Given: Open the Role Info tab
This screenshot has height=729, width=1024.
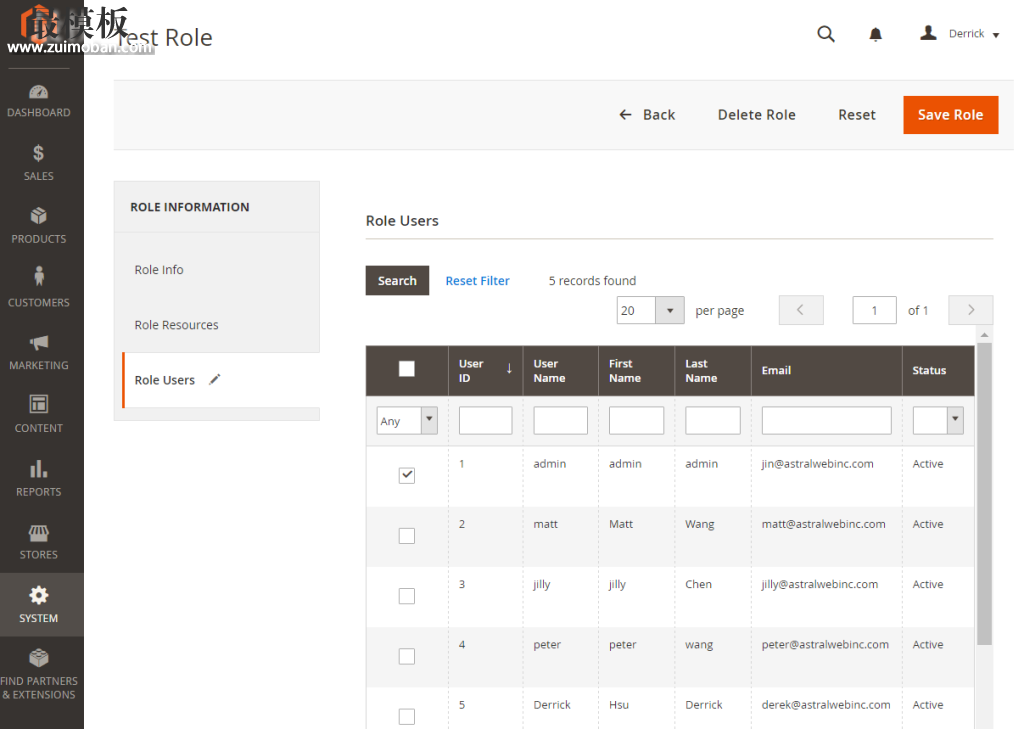Looking at the screenshot, I should (x=159, y=270).
